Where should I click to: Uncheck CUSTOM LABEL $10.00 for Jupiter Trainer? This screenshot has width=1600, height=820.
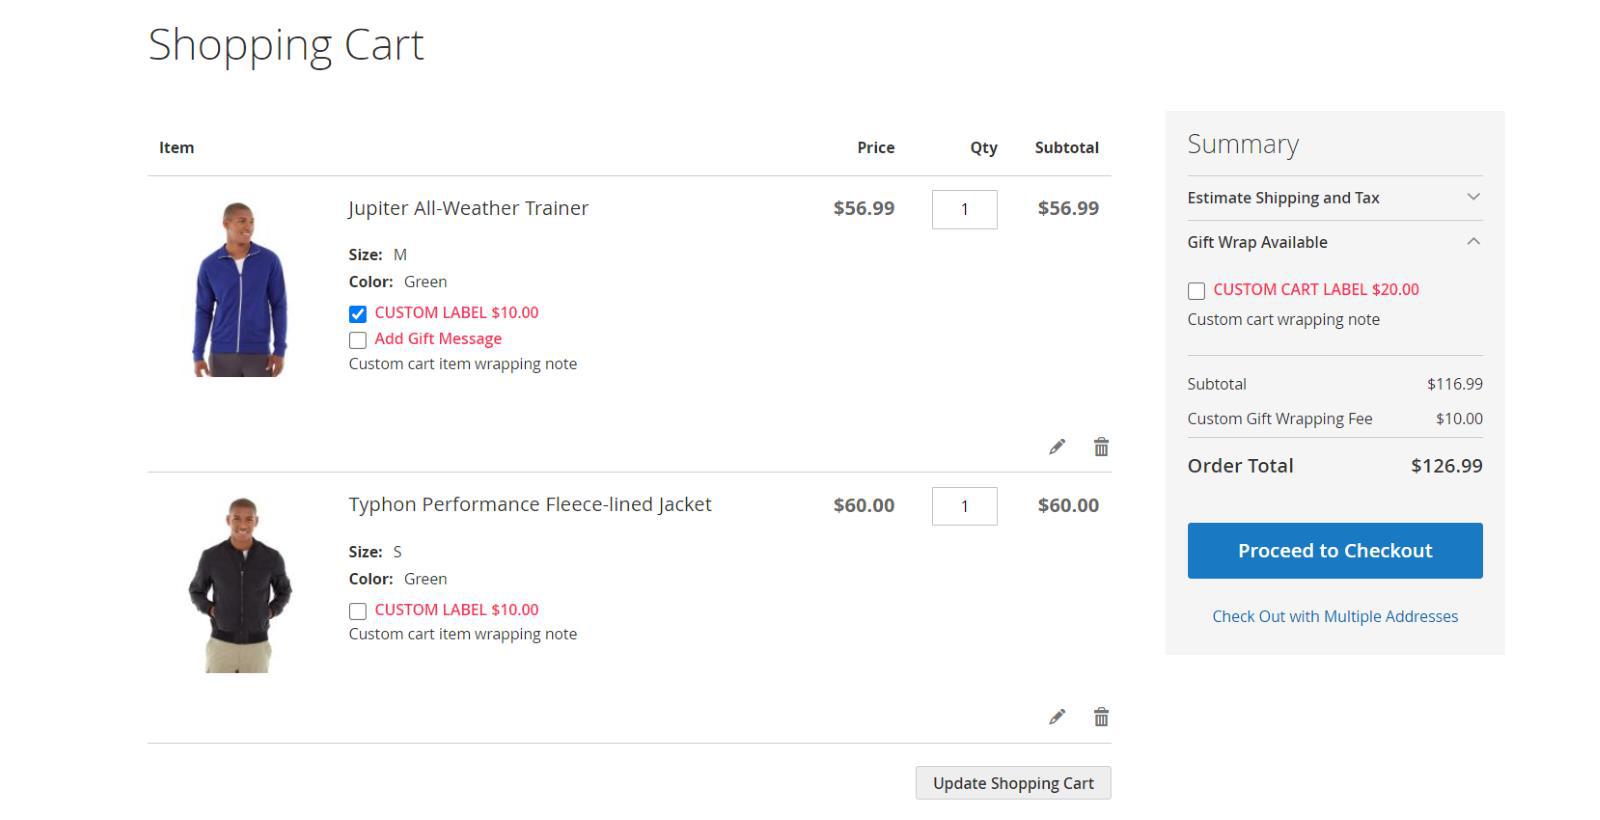[358, 314]
